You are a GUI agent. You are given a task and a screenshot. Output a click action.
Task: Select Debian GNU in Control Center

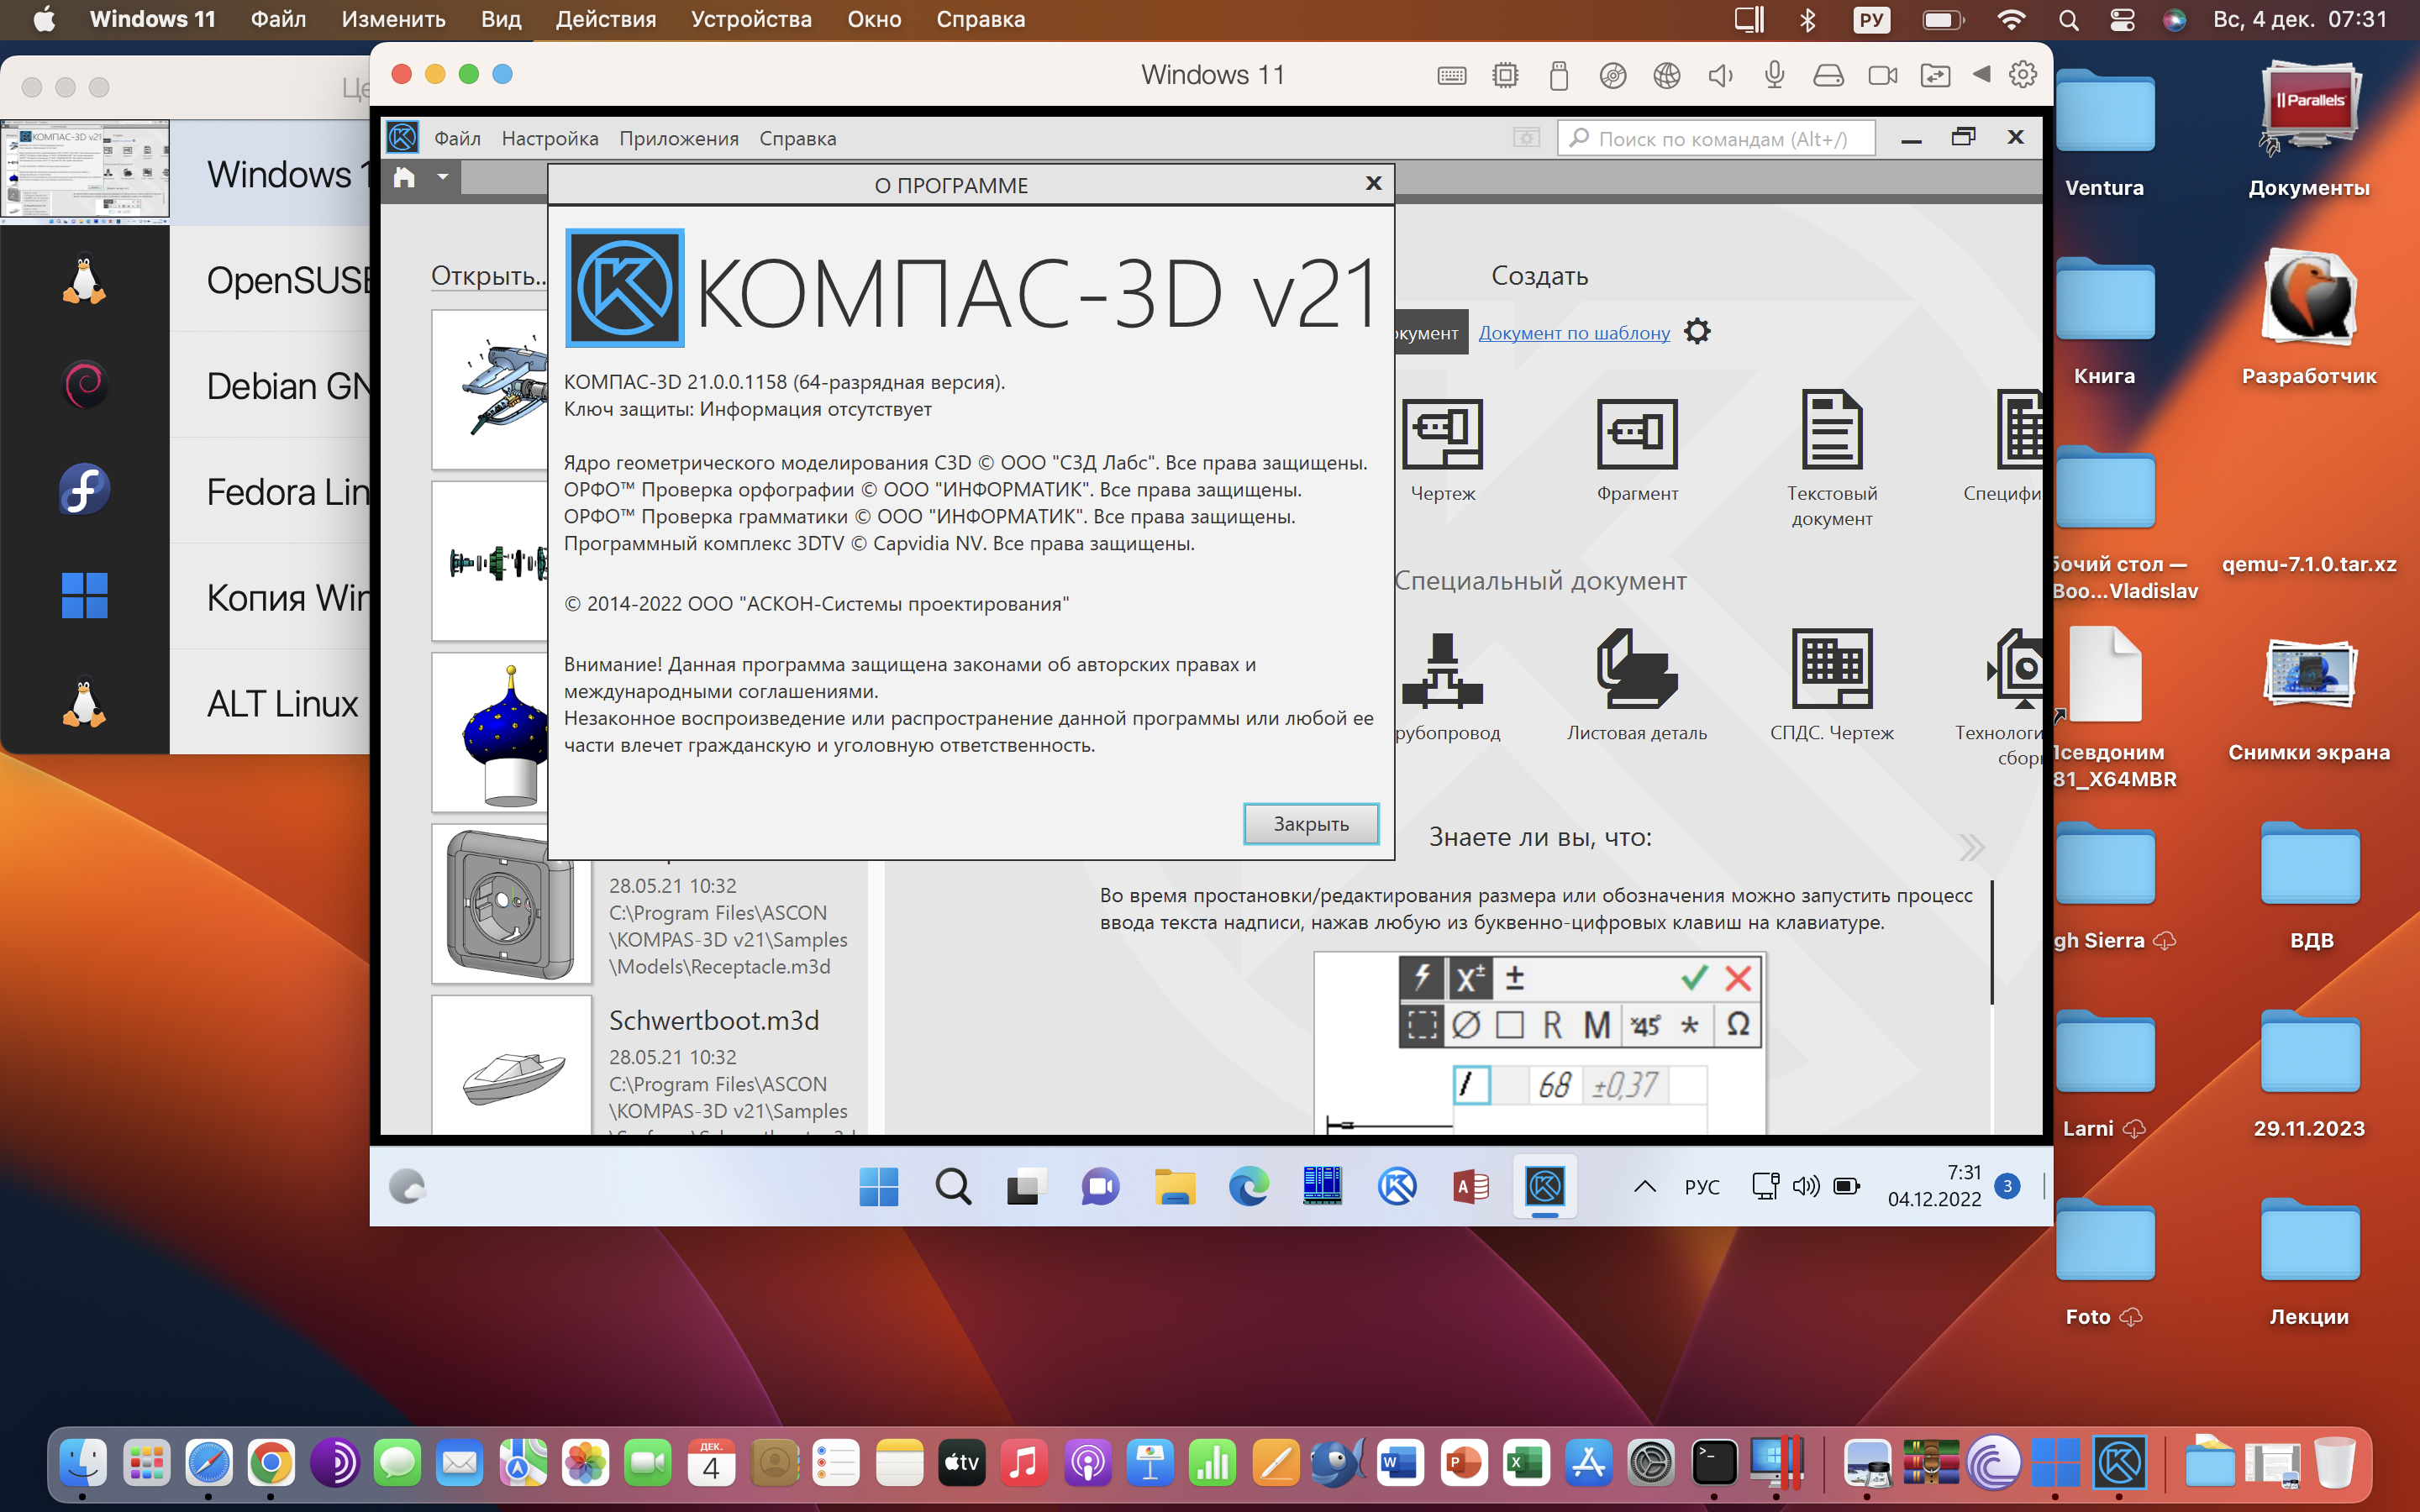(x=186, y=385)
